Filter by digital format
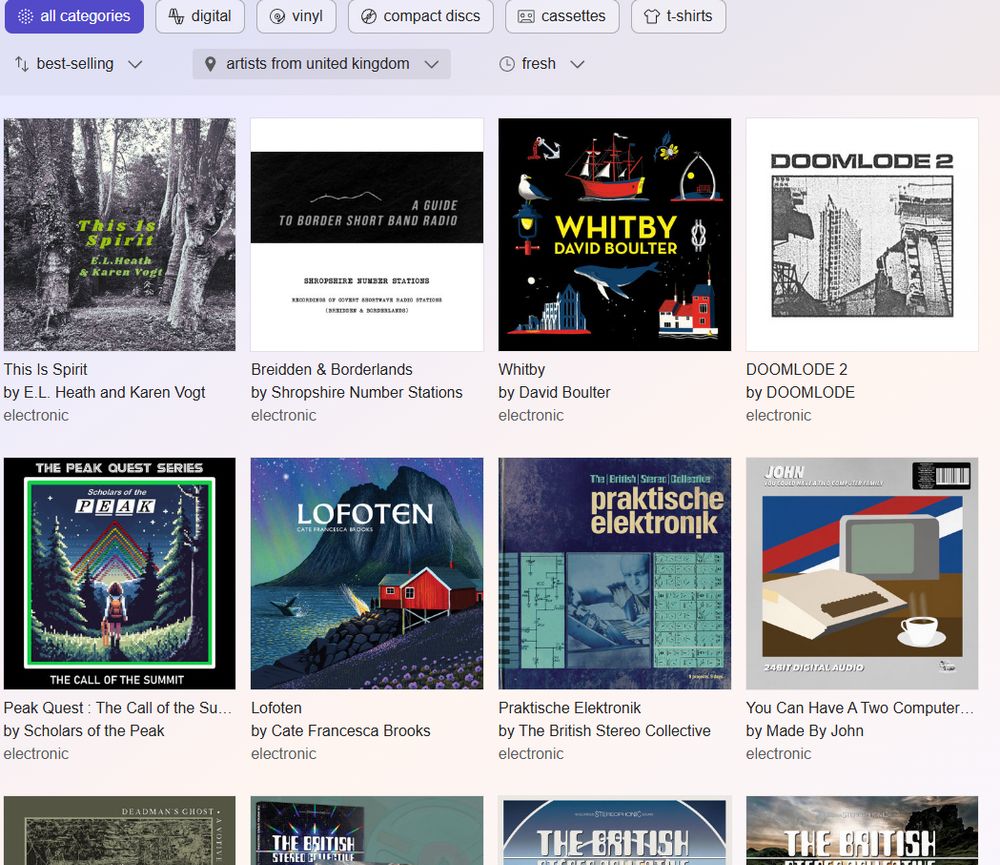This screenshot has width=1000, height=865. 200,16
